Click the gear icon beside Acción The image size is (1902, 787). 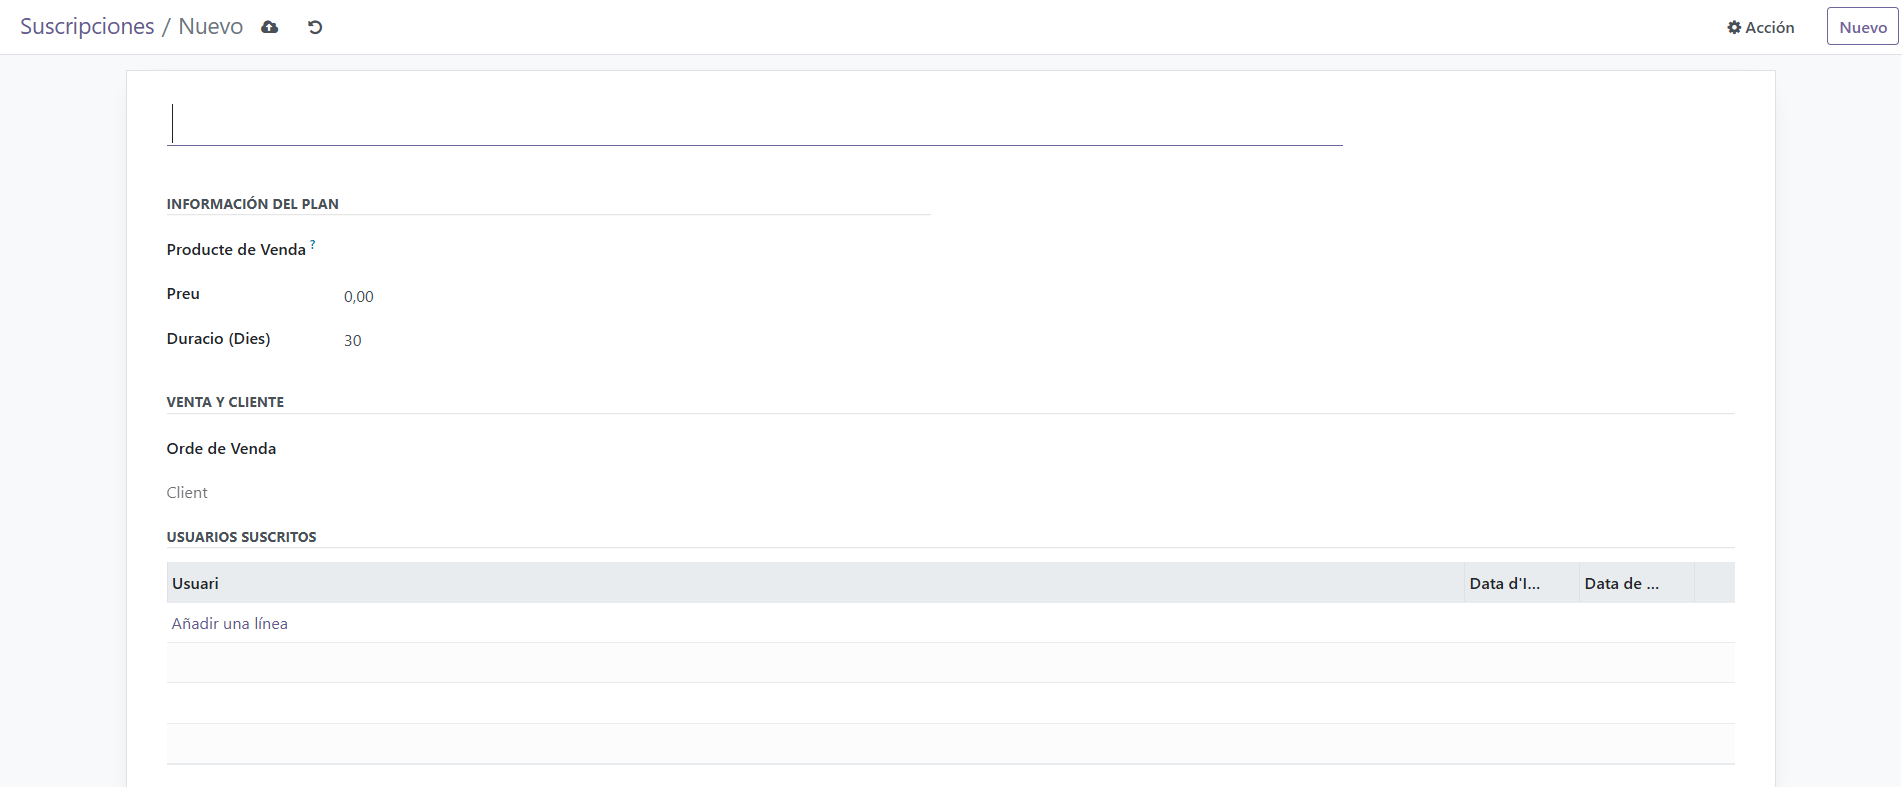pyautogui.click(x=1734, y=28)
